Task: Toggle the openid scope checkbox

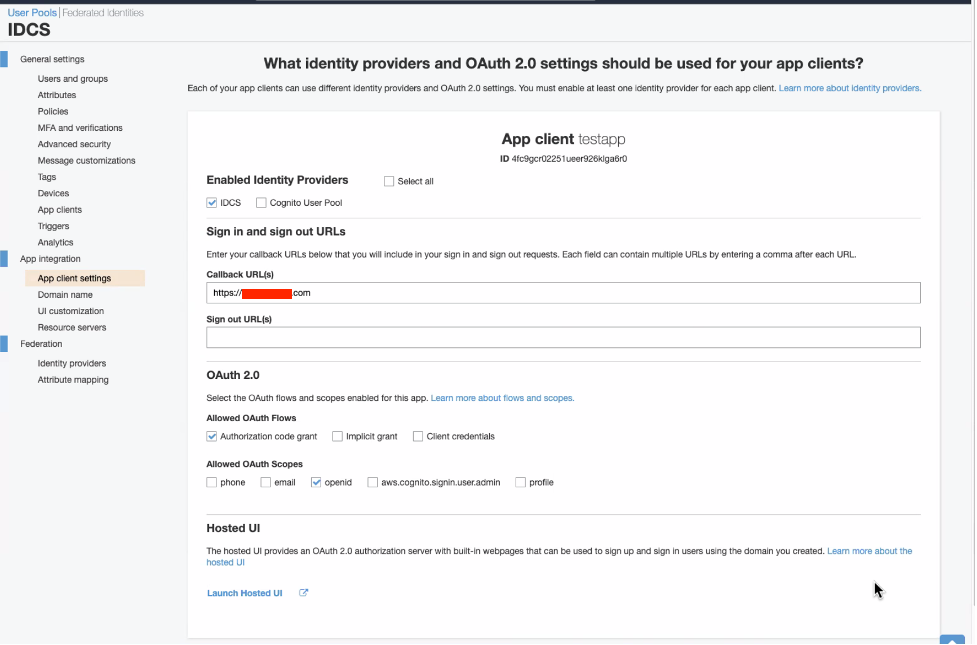Action: pyautogui.click(x=317, y=482)
